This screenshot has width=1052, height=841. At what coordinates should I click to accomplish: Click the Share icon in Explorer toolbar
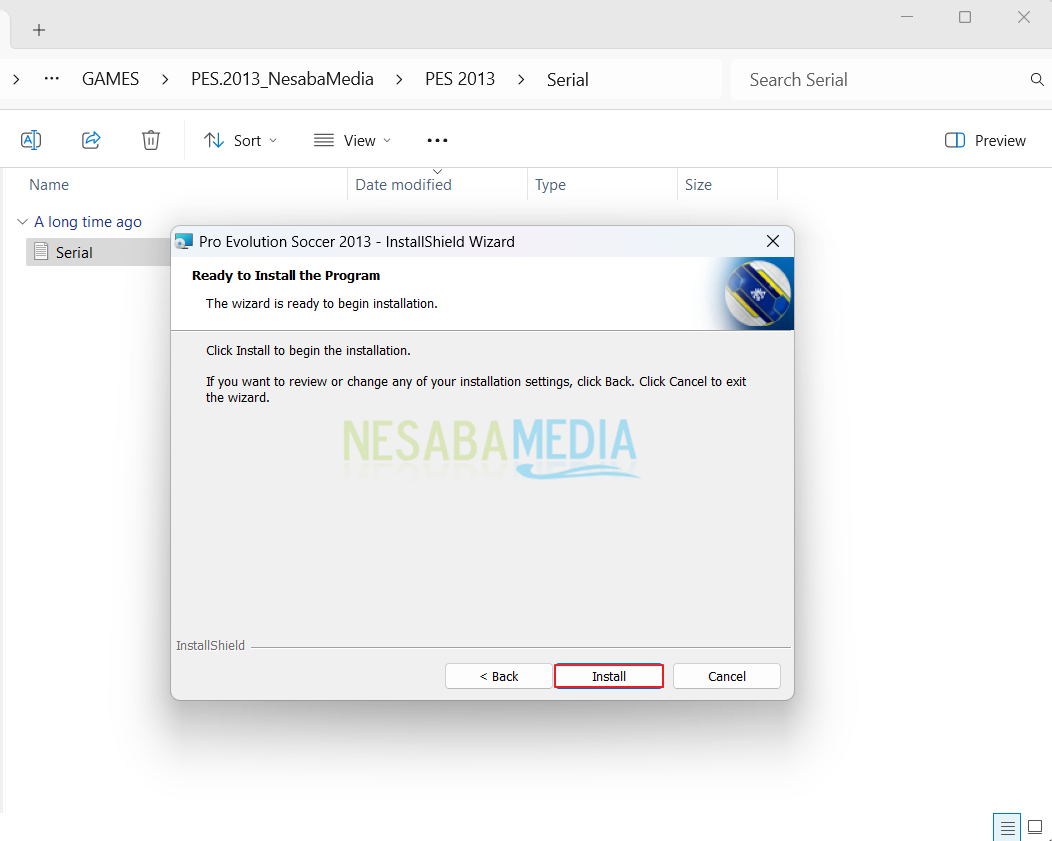coord(91,140)
